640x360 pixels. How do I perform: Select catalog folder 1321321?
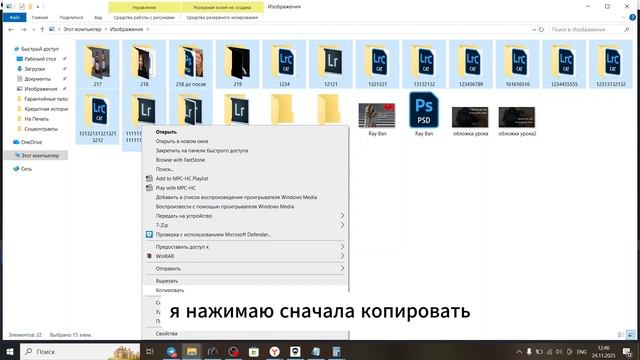(x=377, y=64)
